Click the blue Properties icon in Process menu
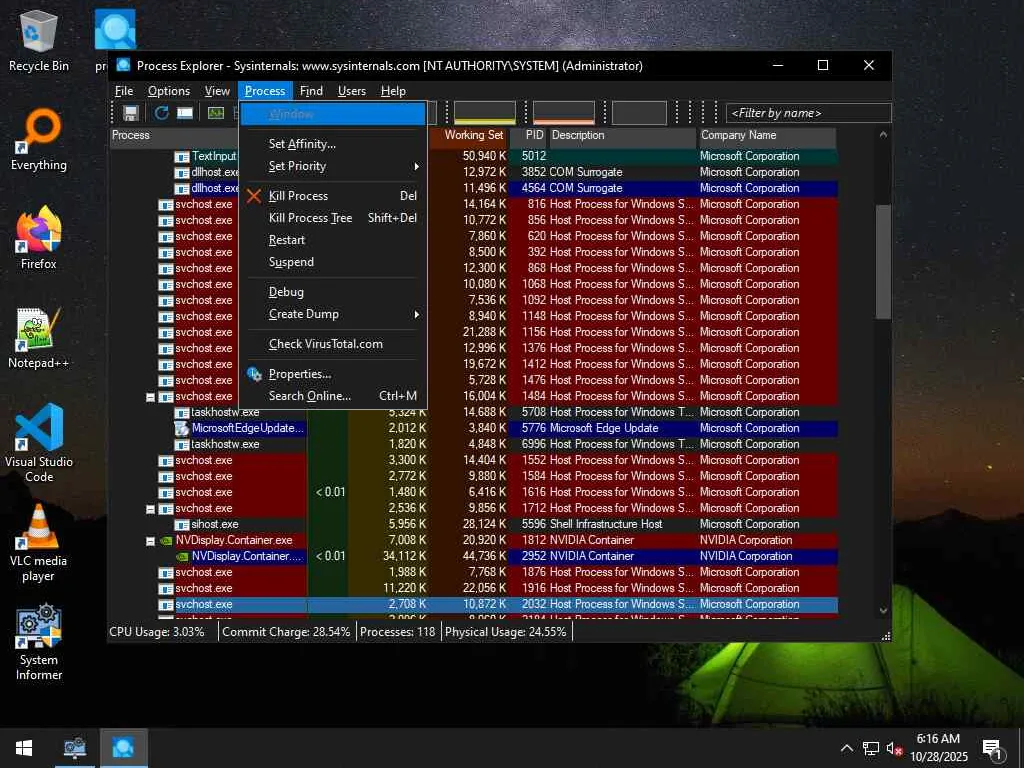1024x768 pixels. point(254,374)
